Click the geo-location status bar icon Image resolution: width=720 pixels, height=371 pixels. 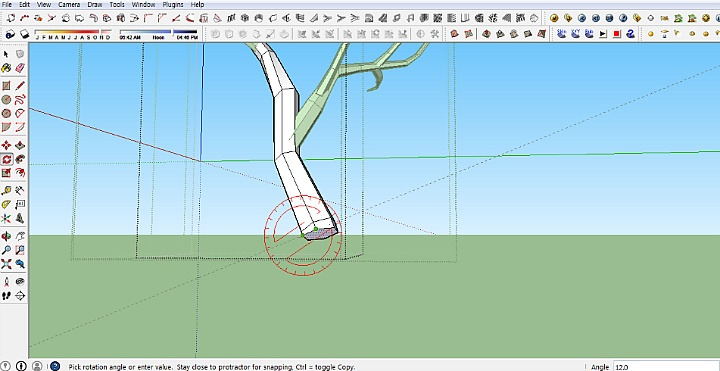point(6,366)
